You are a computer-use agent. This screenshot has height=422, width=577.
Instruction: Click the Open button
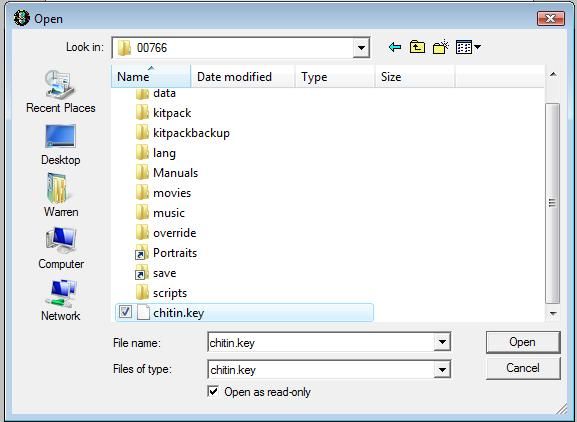pyautogui.click(x=523, y=342)
